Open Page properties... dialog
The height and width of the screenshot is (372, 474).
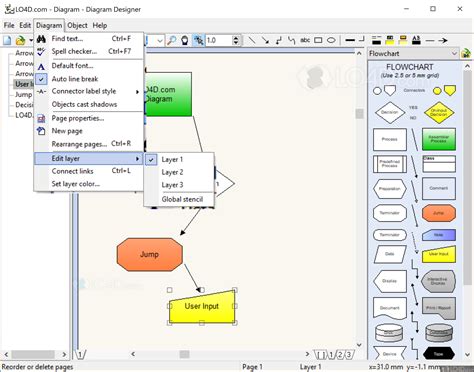(x=89, y=118)
